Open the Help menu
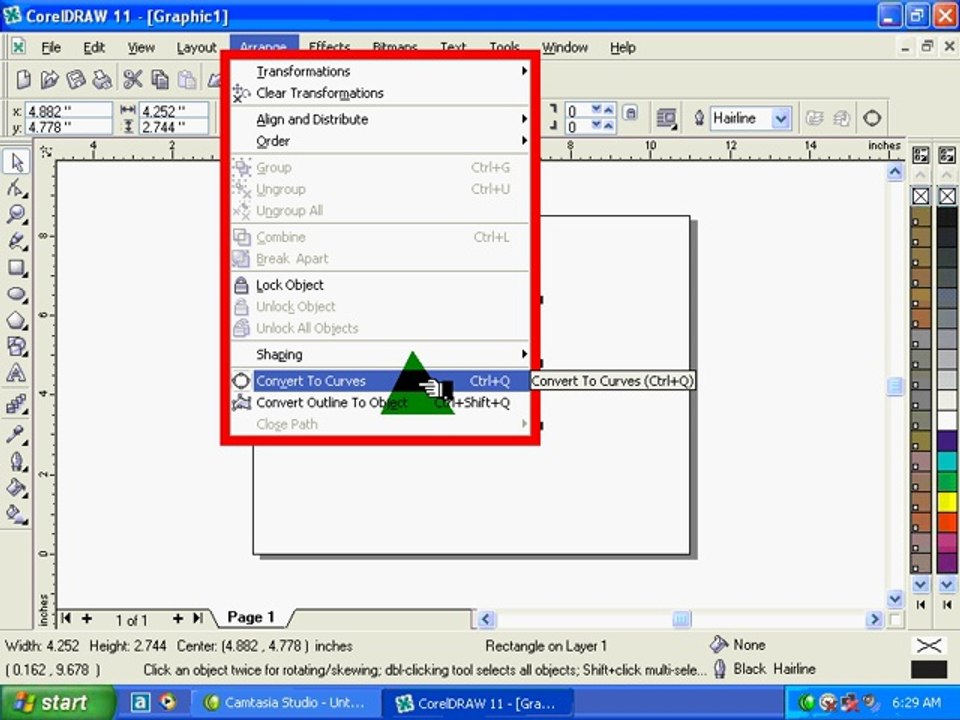Image resolution: width=960 pixels, height=720 pixels. point(623,47)
